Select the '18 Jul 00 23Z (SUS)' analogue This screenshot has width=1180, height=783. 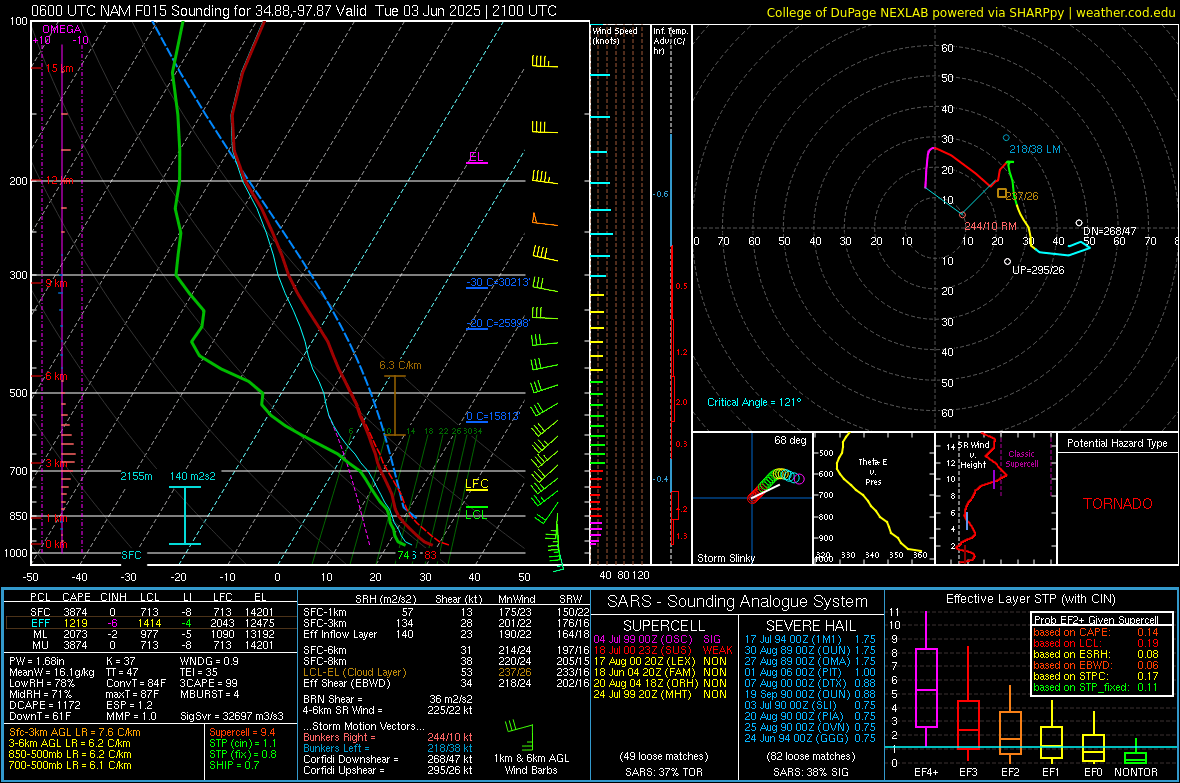coord(663,650)
